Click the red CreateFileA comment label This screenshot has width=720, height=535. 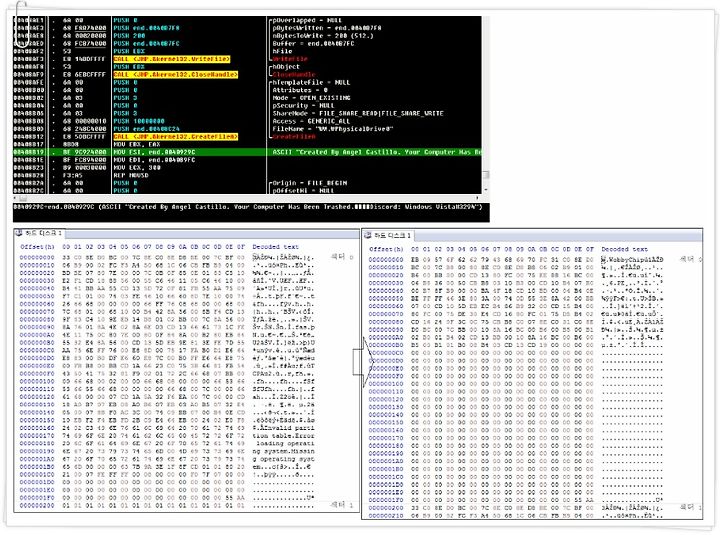(294, 136)
